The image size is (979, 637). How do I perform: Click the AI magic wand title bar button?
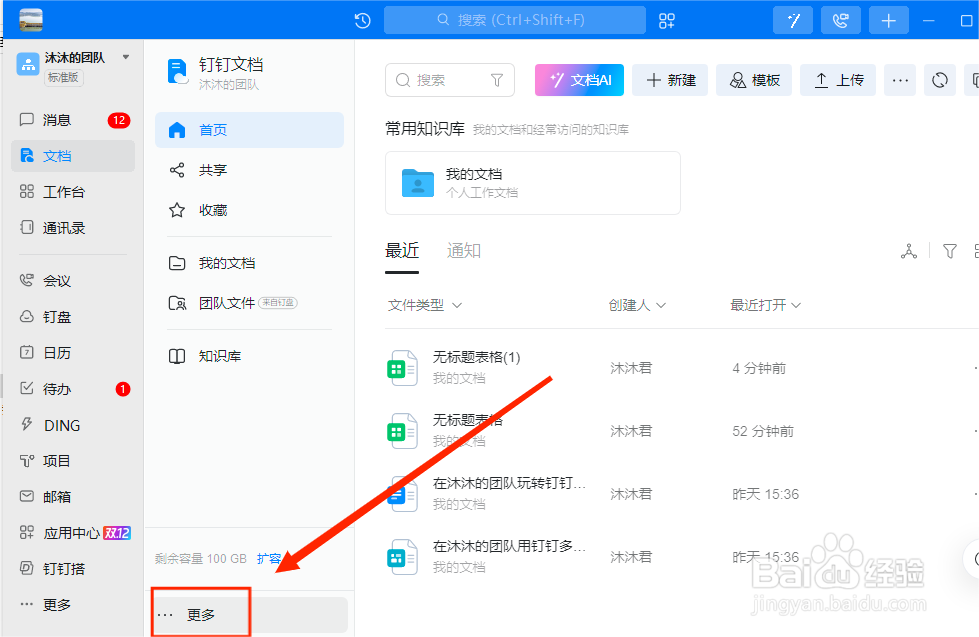793,21
